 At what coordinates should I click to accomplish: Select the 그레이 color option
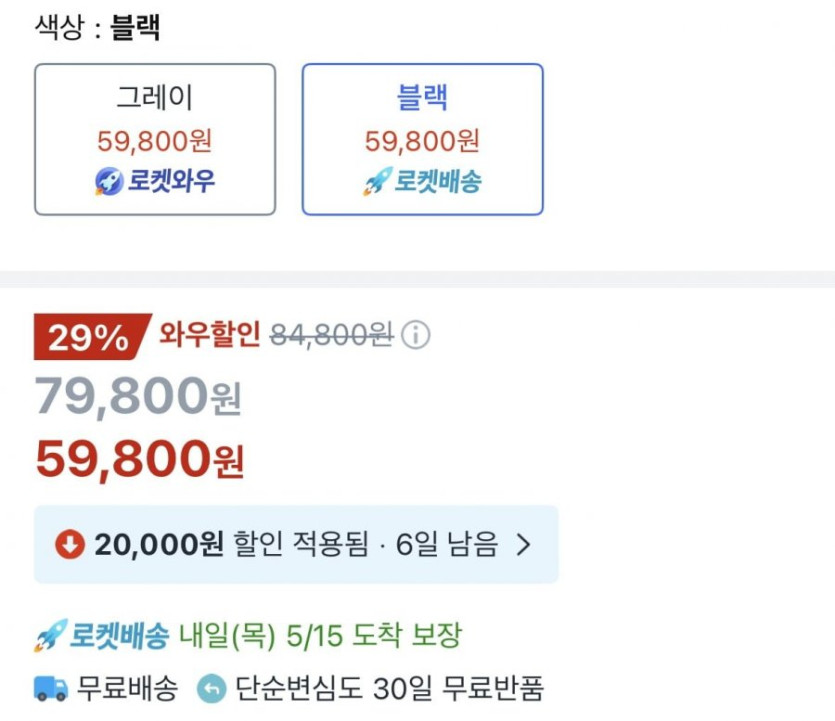click(155, 139)
